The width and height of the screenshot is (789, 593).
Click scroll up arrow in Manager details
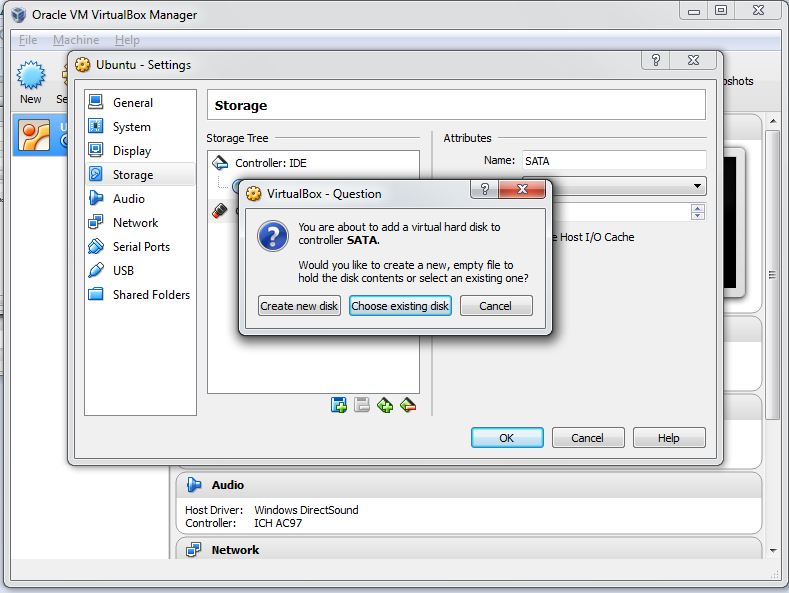tap(773, 121)
